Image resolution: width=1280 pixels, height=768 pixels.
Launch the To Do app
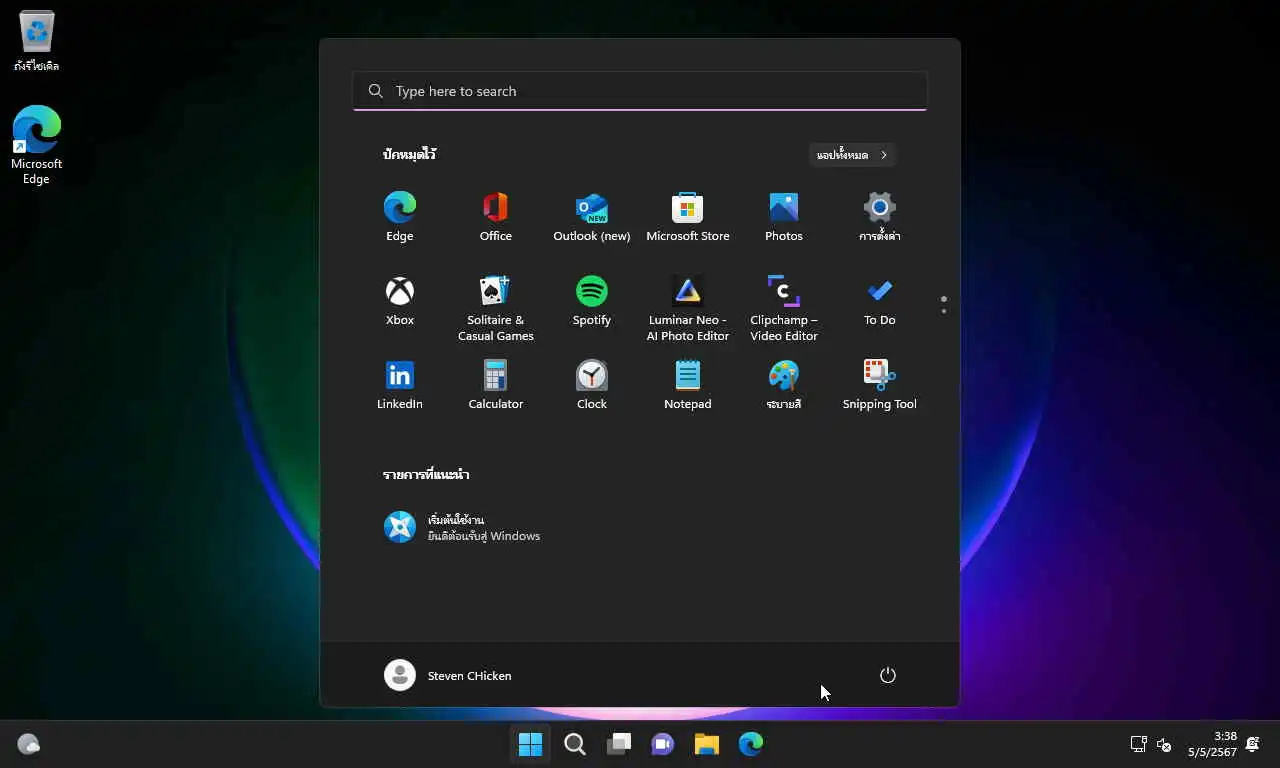pyautogui.click(x=879, y=301)
